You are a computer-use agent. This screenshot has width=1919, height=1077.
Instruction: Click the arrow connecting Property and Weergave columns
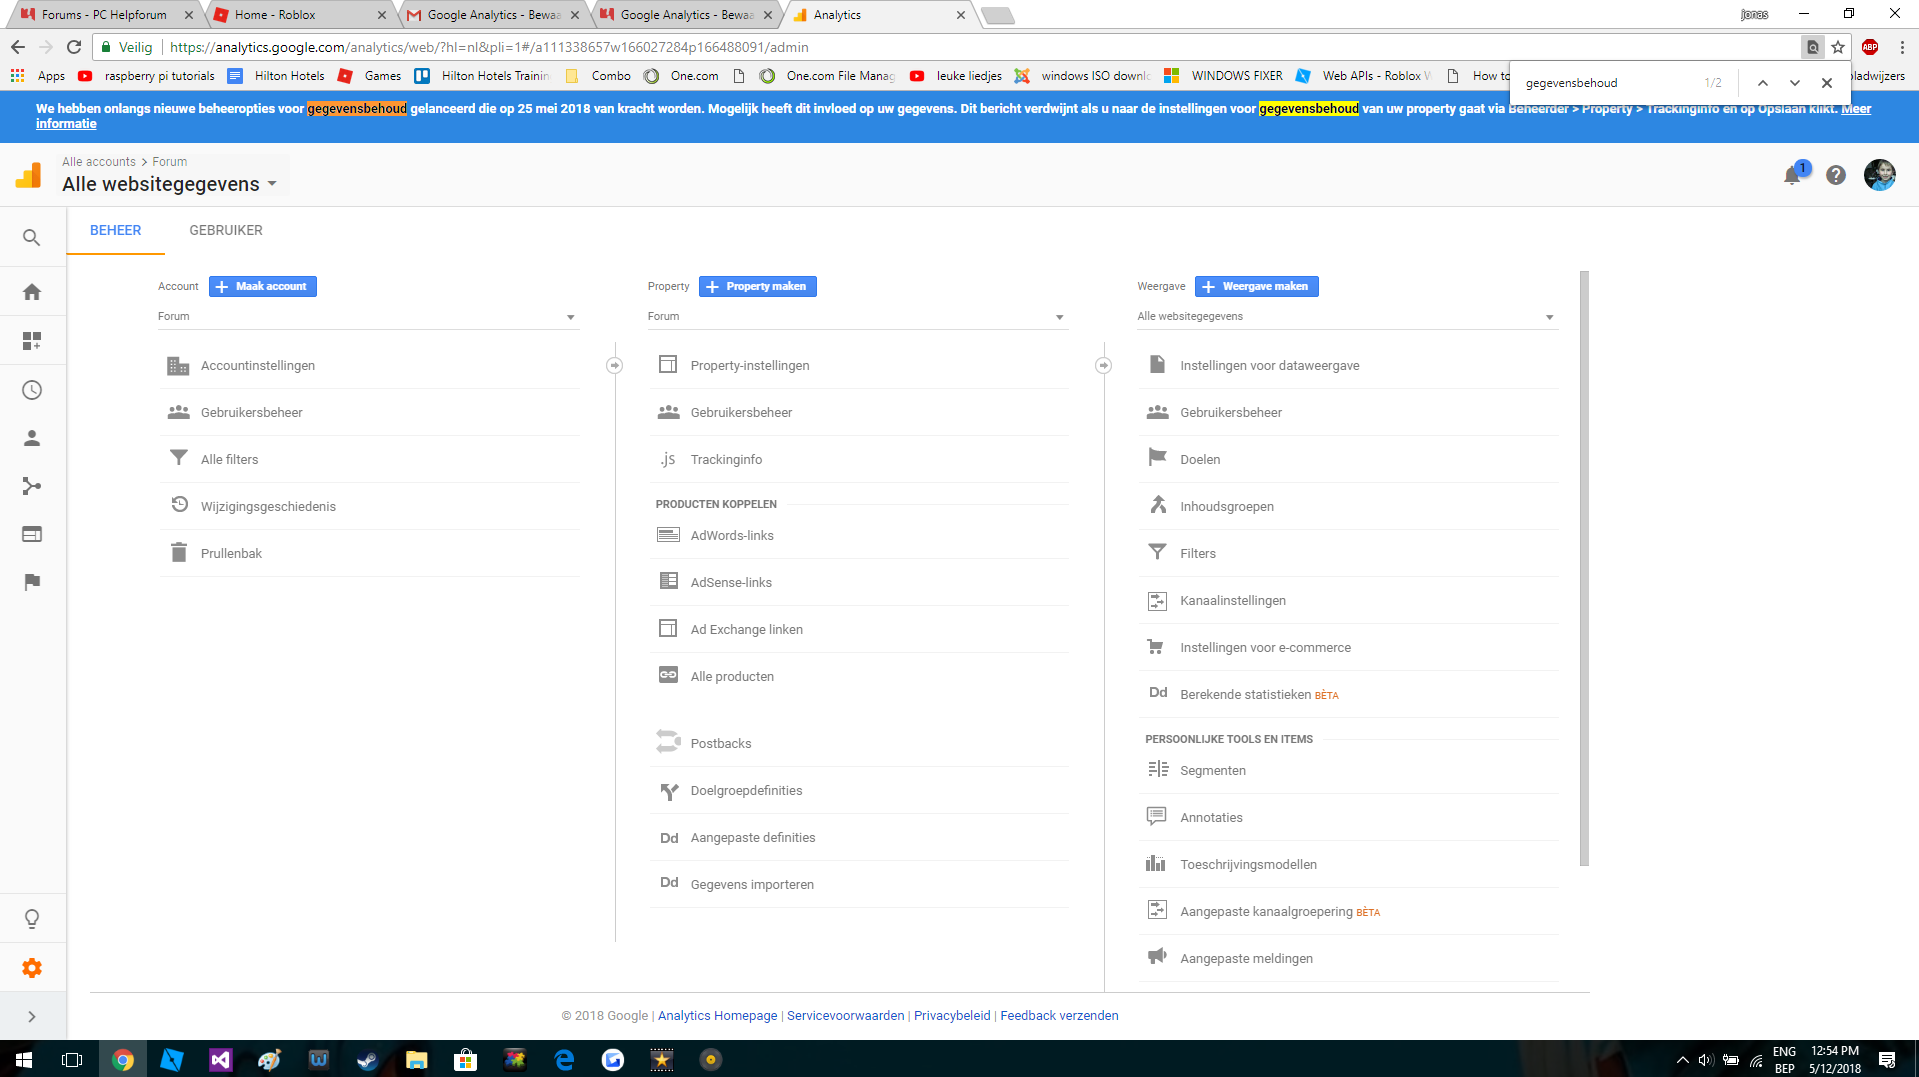click(1104, 366)
